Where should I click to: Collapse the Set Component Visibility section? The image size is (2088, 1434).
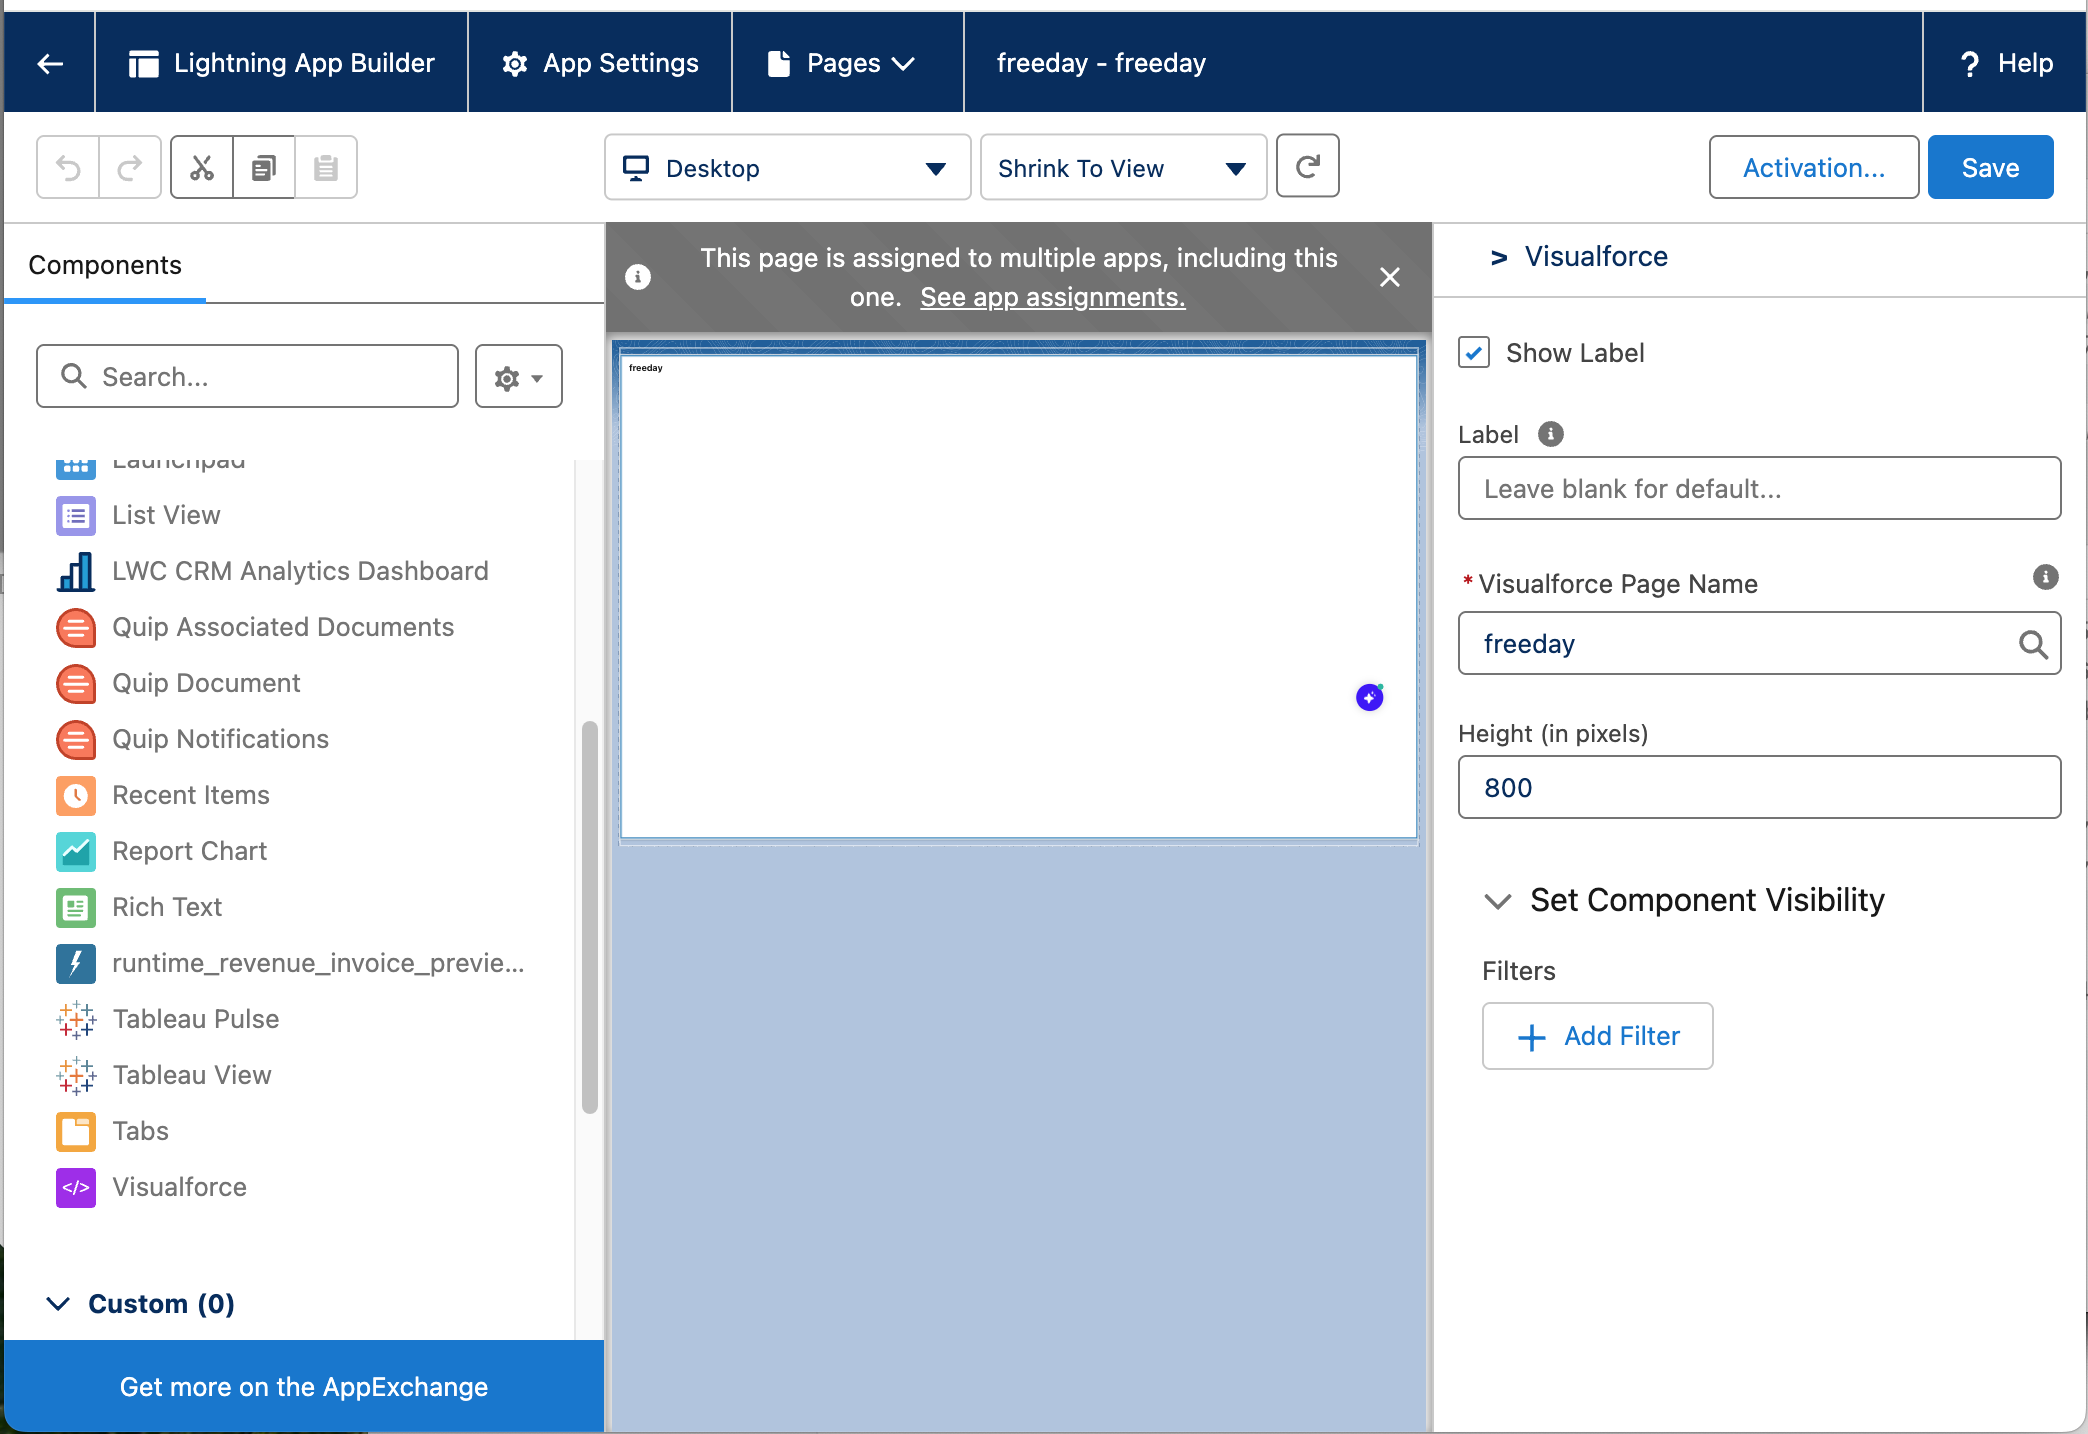(x=1497, y=901)
